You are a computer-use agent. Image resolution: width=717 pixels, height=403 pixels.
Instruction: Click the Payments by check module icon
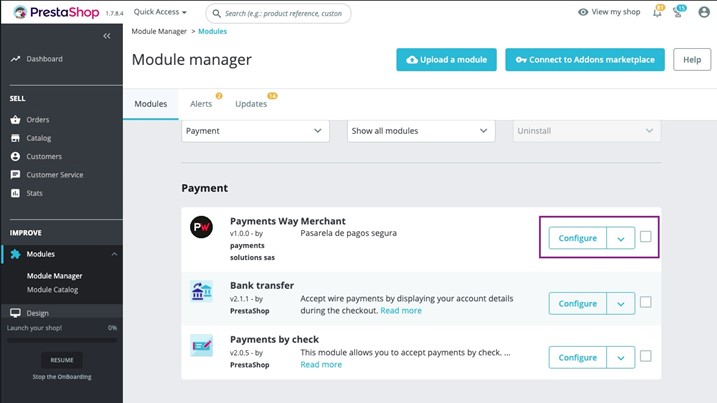tap(202, 346)
